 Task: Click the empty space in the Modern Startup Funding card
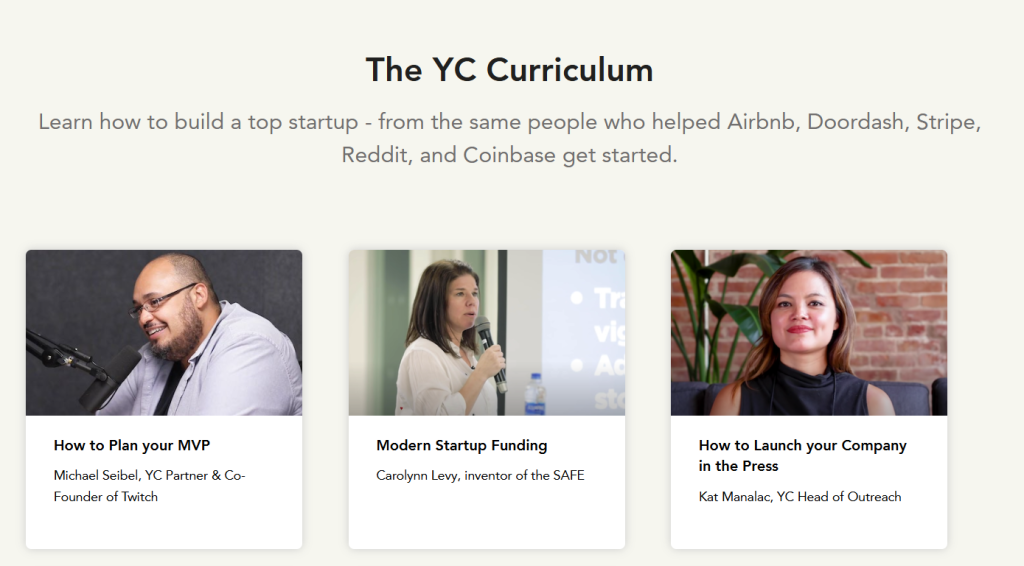(x=487, y=517)
